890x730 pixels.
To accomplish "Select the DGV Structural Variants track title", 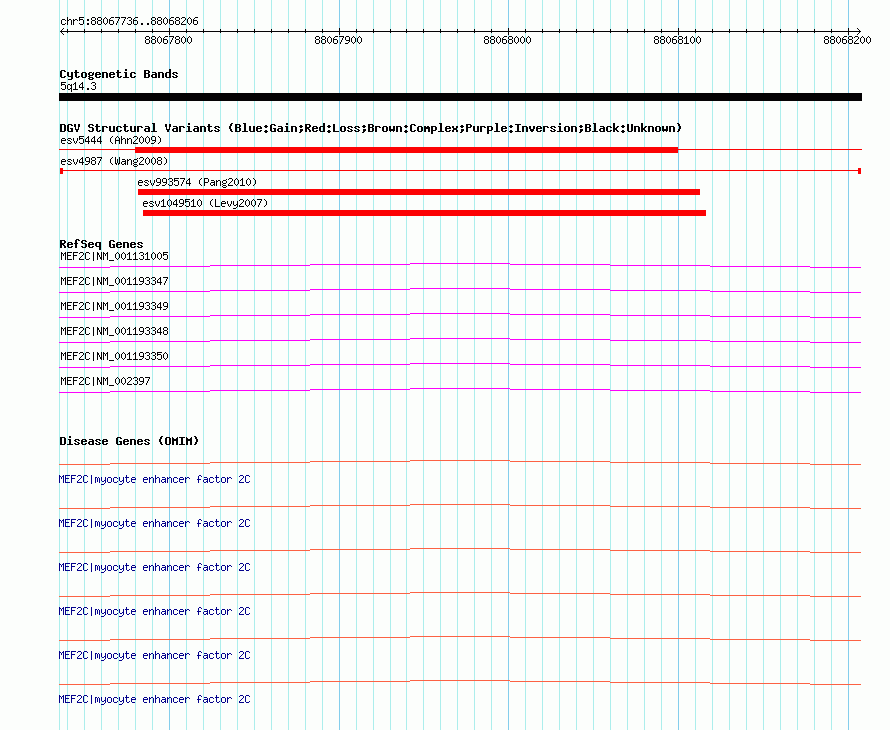I will (x=371, y=128).
